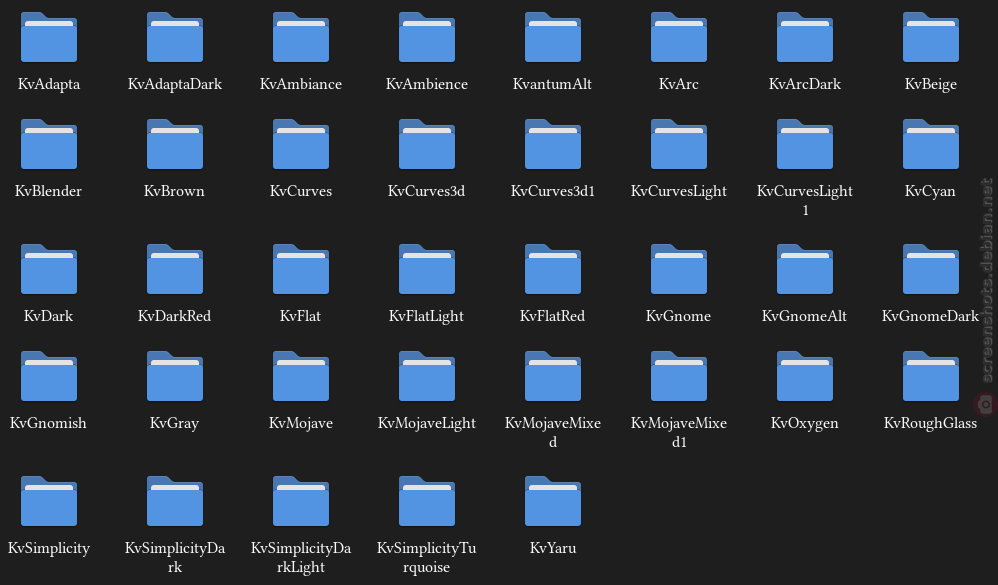
Task: Select the KvRoughGlass folder icon
Action: 931,376
